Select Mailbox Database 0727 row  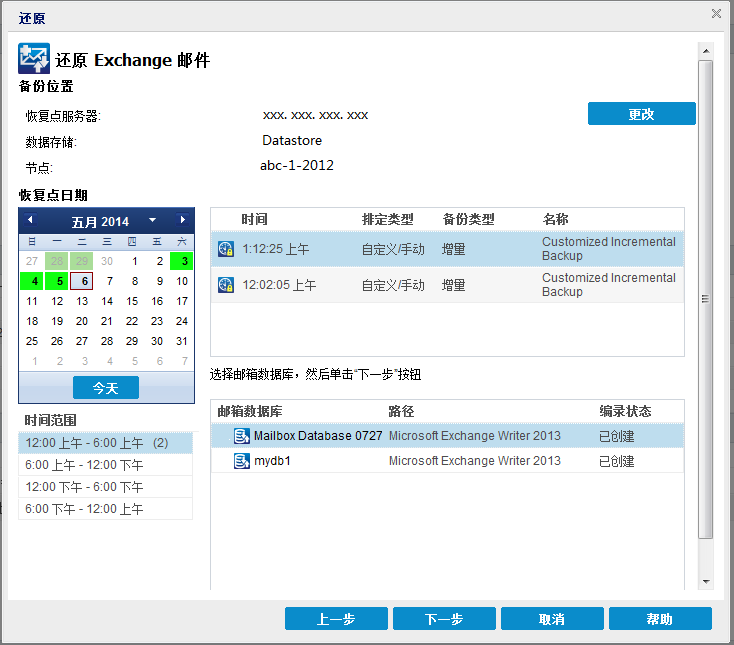[x=448, y=436]
